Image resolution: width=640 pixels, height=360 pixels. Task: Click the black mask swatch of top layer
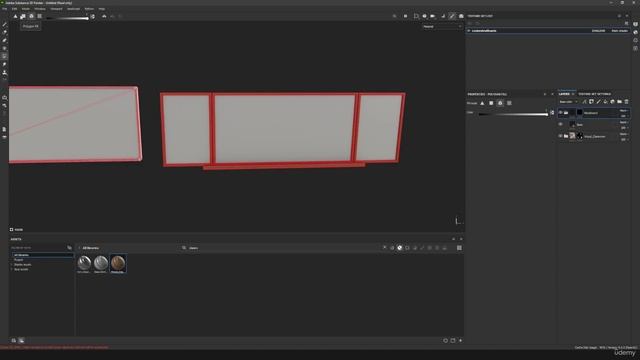[580, 113]
